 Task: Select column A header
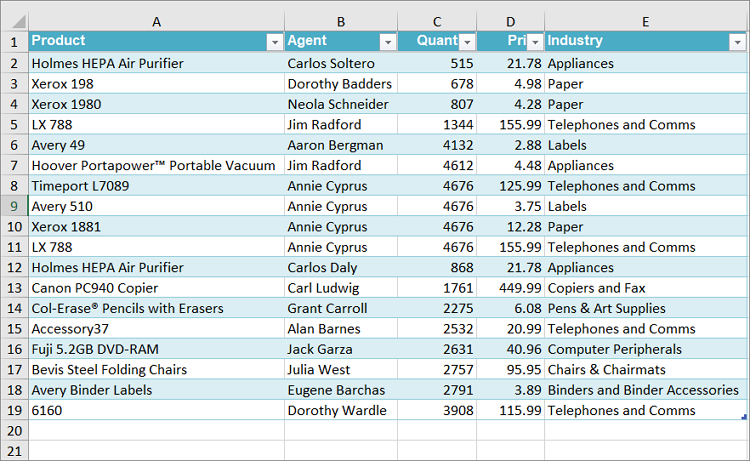pyautogui.click(x=156, y=22)
